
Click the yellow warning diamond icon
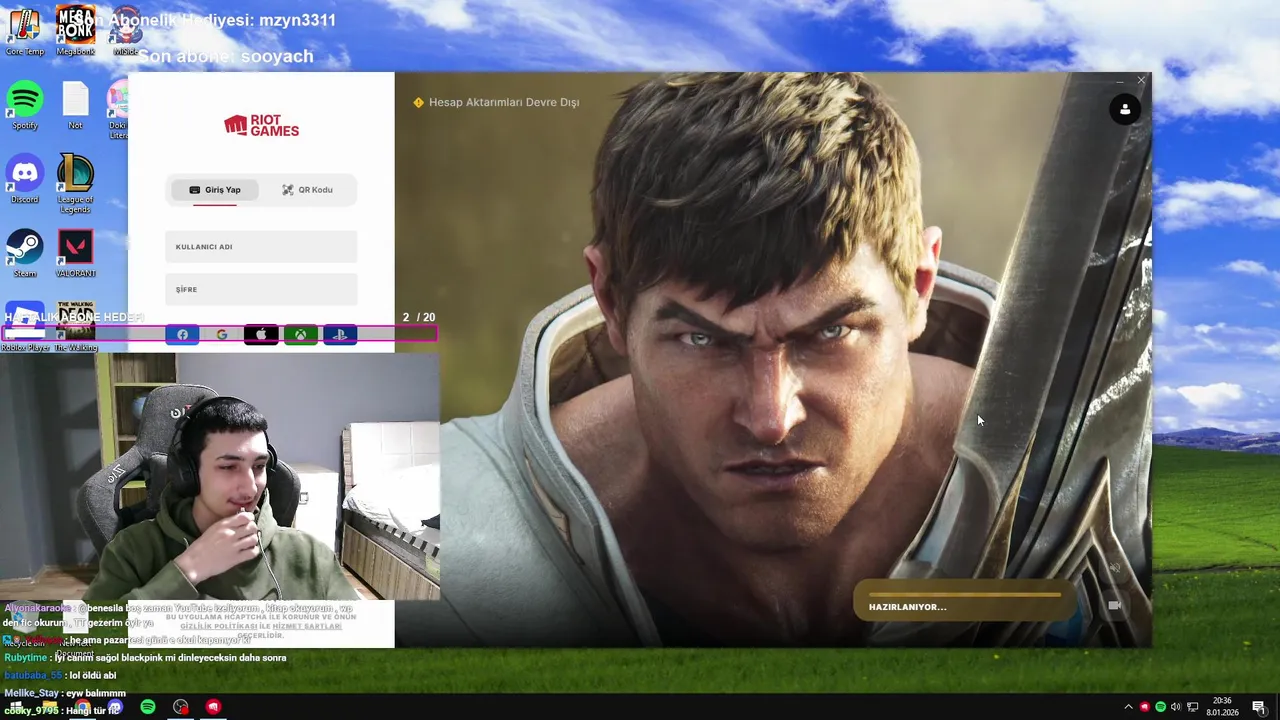418,102
